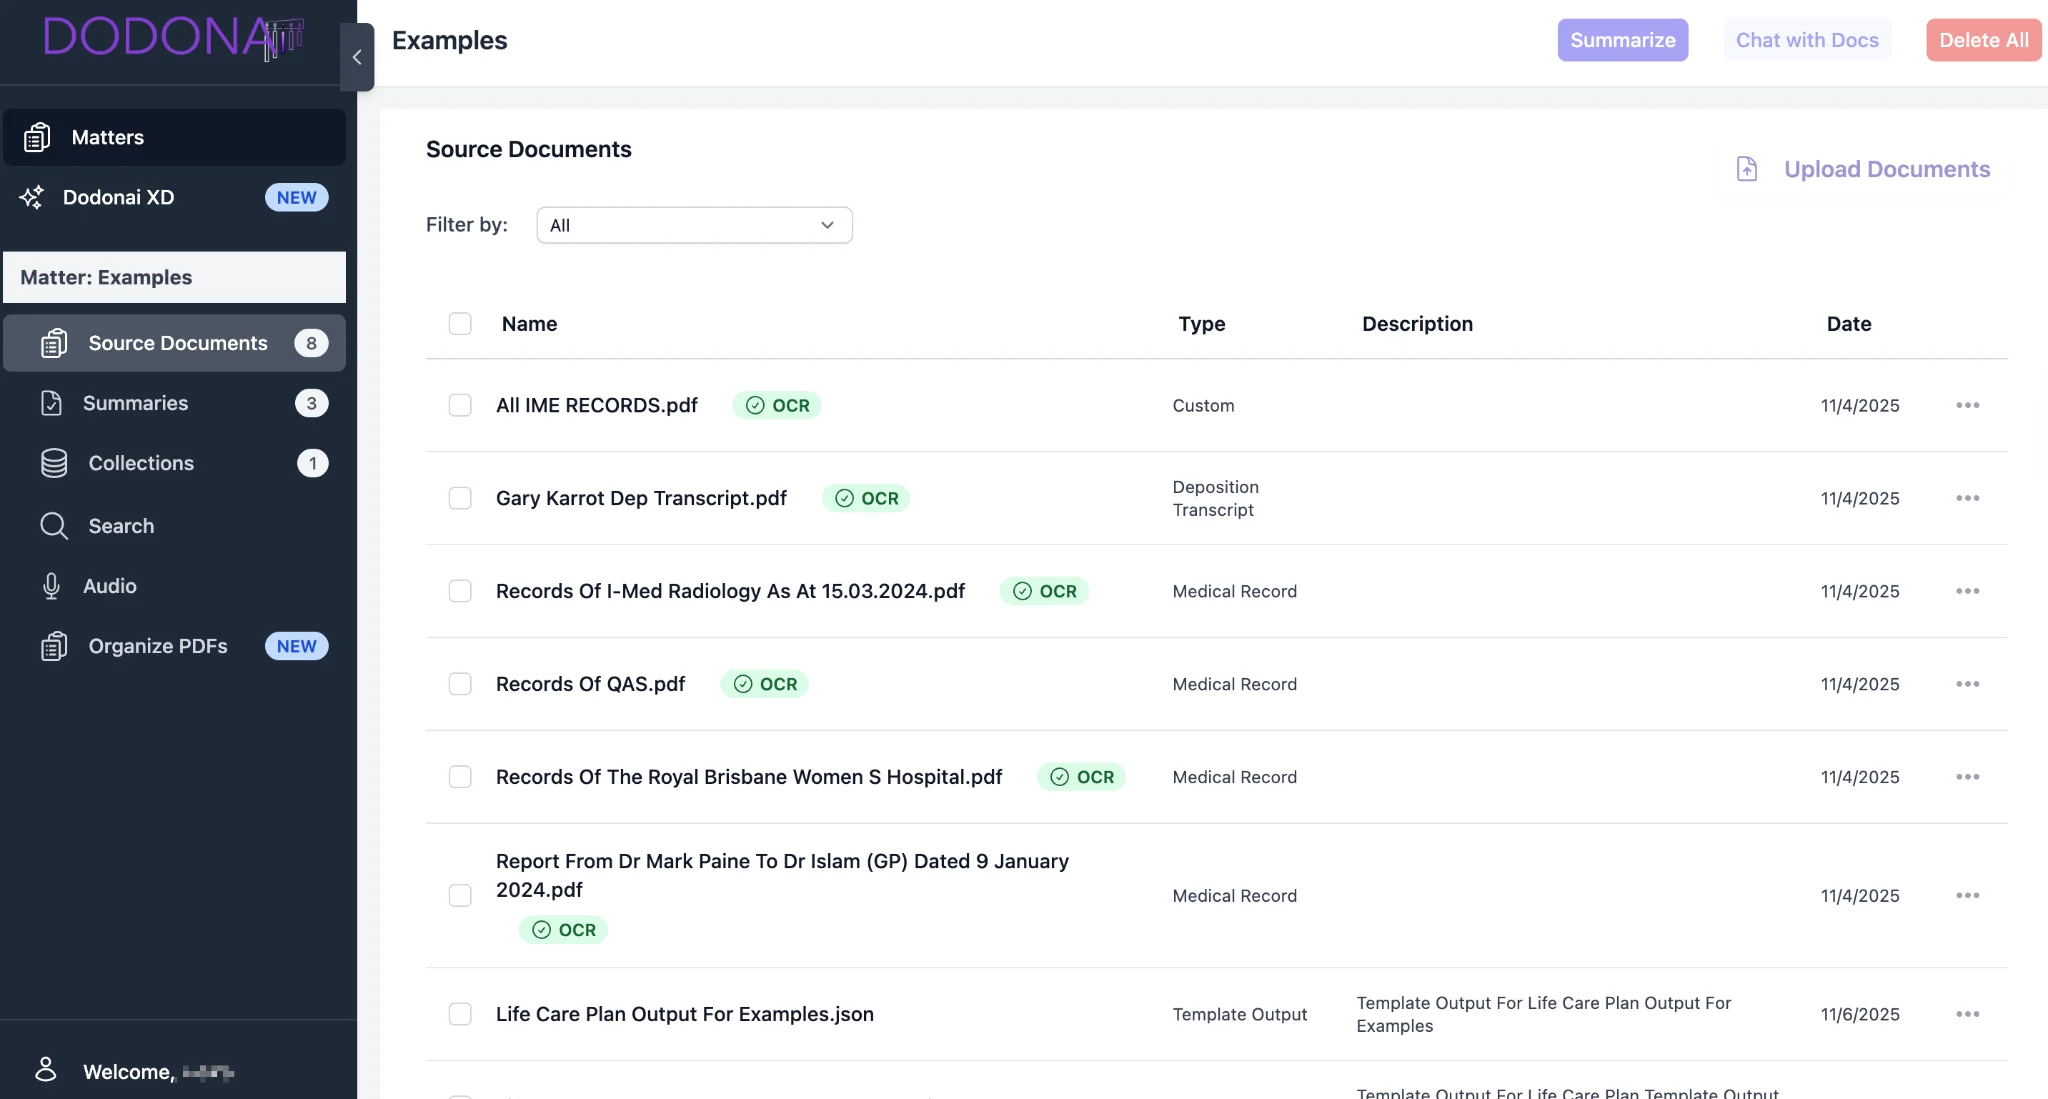Image resolution: width=2048 pixels, height=1099 pixels.
Task: Click the Search magnifier icon
Action: 54,526
